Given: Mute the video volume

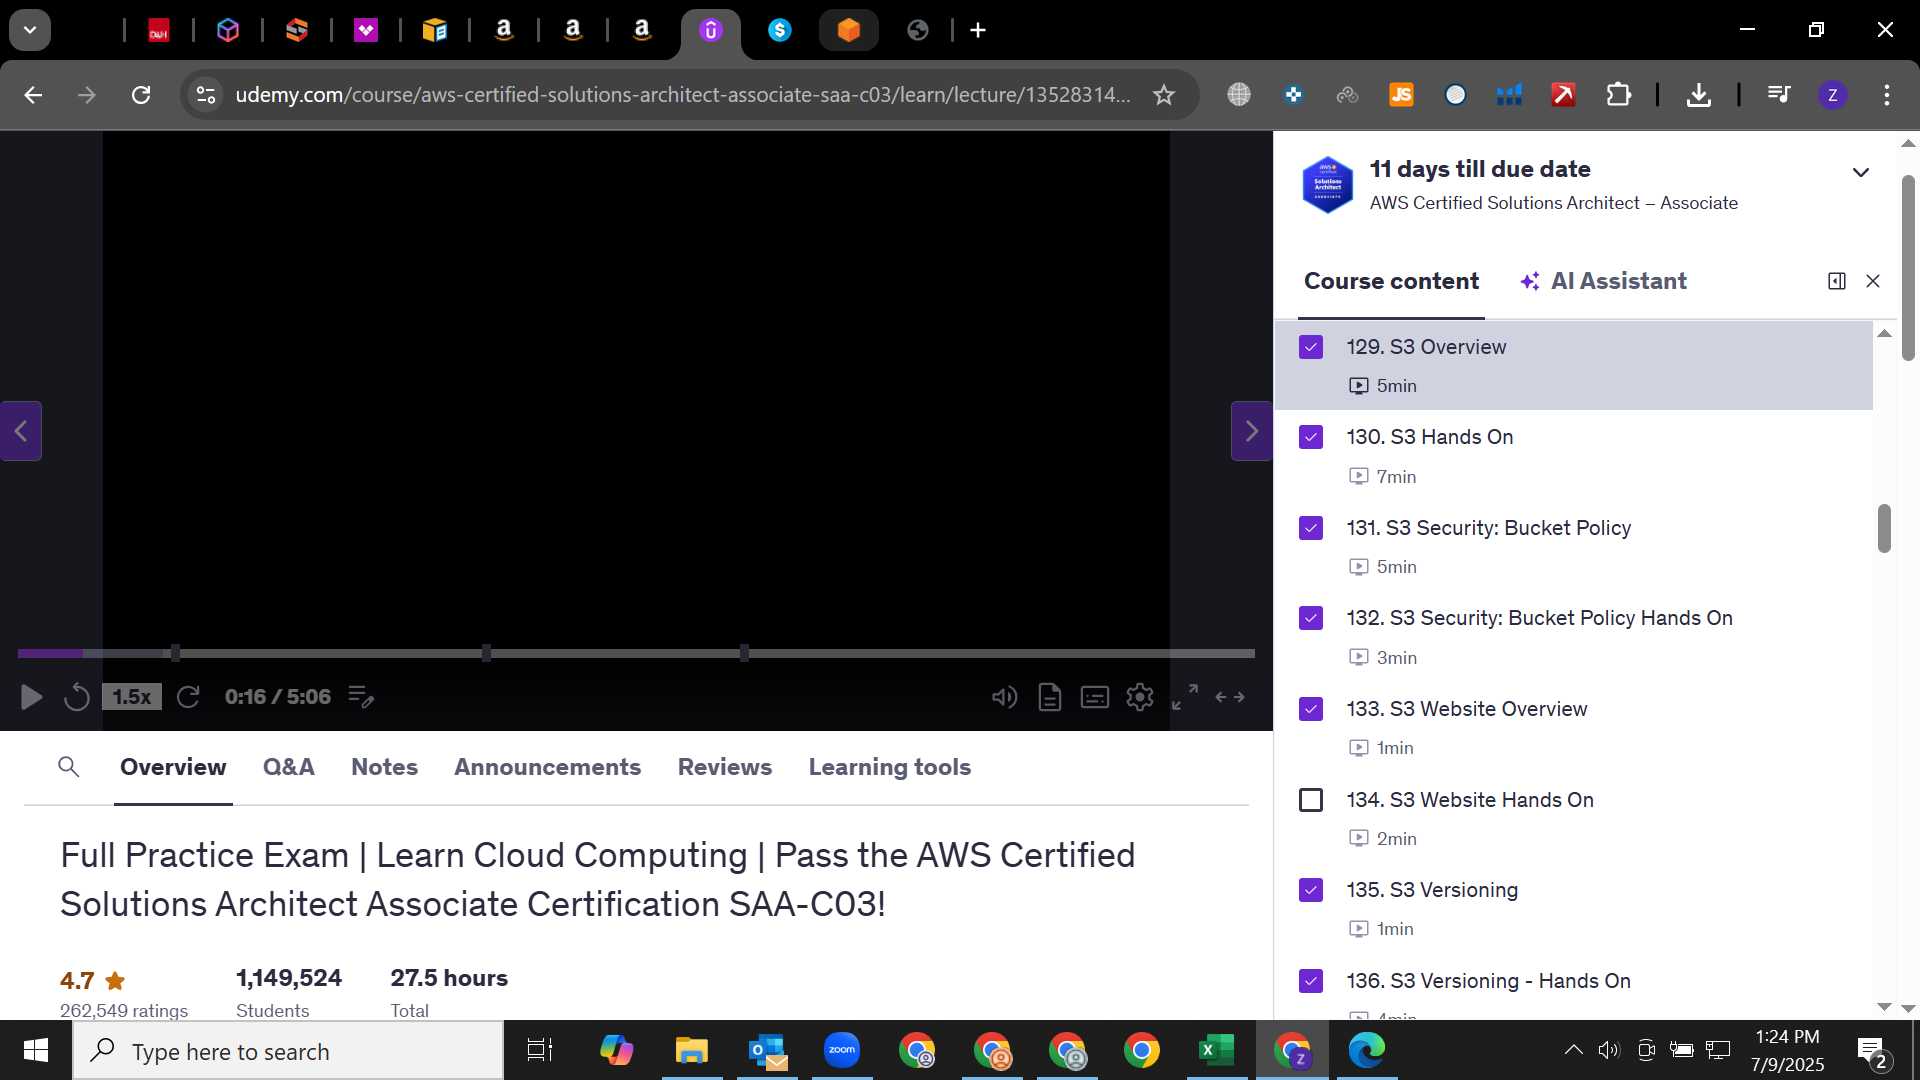Looking at the screenshot, I should [x=1004, y=697].
